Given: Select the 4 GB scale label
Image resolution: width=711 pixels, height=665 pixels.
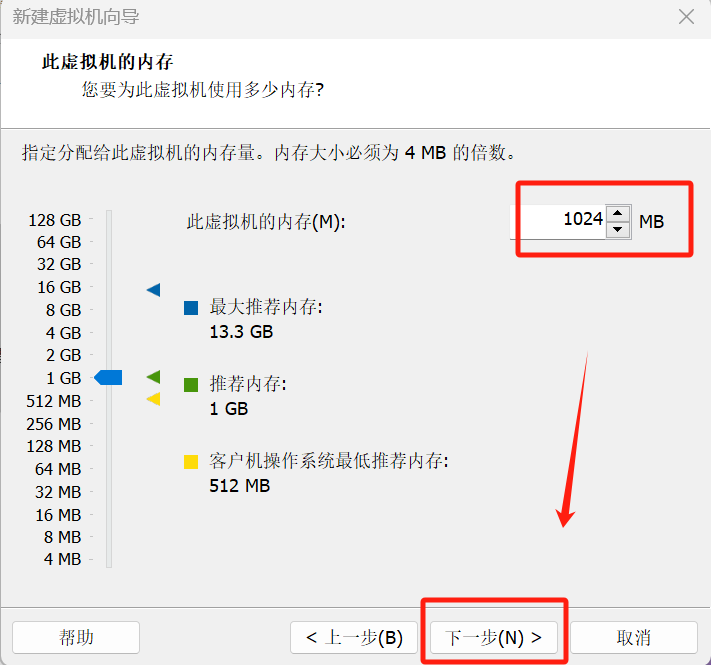Looking at the screenshot, I should [63, 333].
